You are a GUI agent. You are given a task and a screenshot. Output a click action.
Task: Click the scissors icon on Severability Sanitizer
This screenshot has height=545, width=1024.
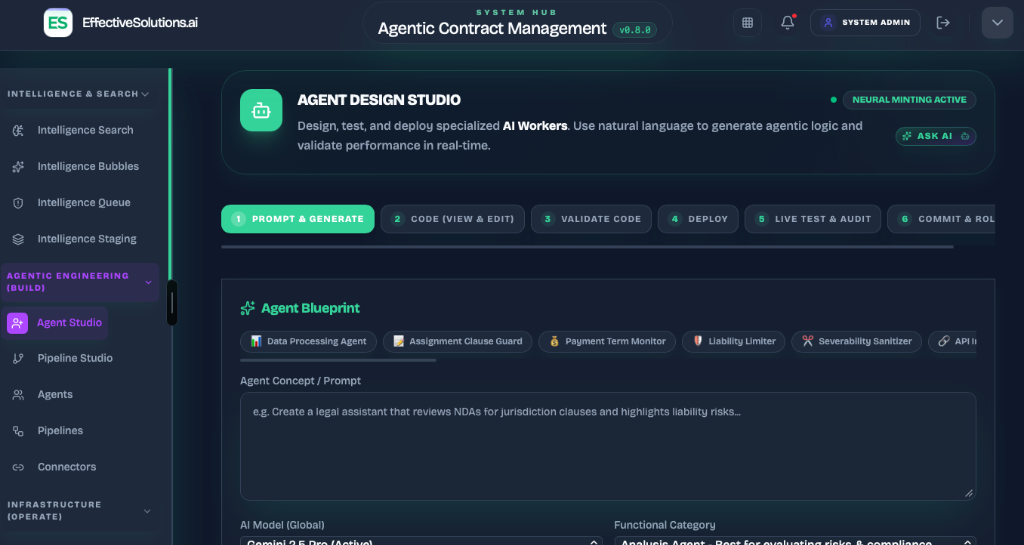808,341
